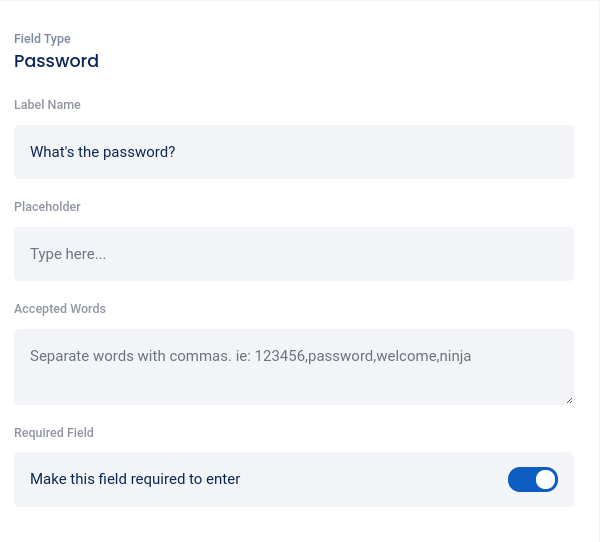The width and height of the screenshot is (600, 542).
Task: Click the Label Name input field
Action: click(x=294, y=152)
